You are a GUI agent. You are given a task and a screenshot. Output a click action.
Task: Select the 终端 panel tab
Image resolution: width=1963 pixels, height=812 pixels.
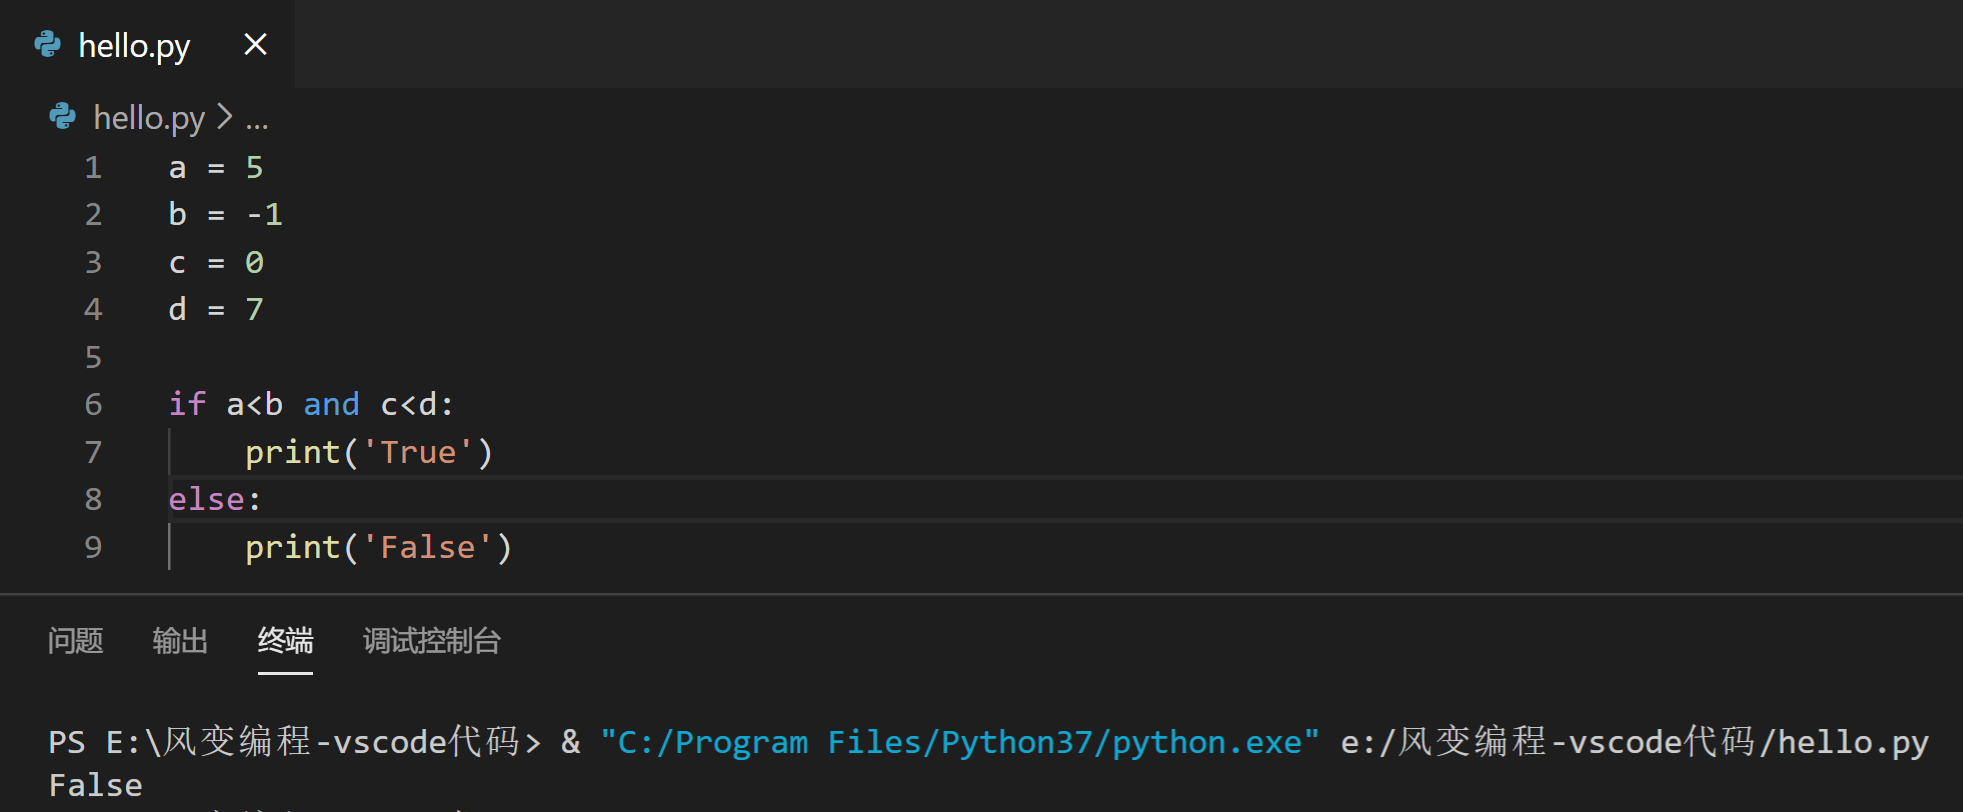[285, 641]
